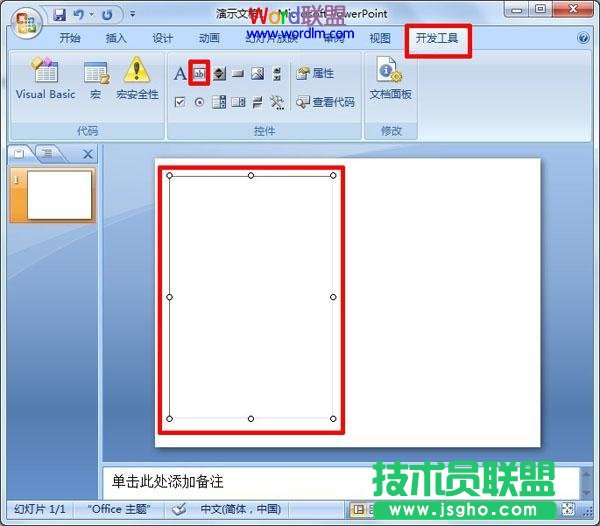
Task: Open 宏安全性 macro security settings
Action: pos(137,79)
